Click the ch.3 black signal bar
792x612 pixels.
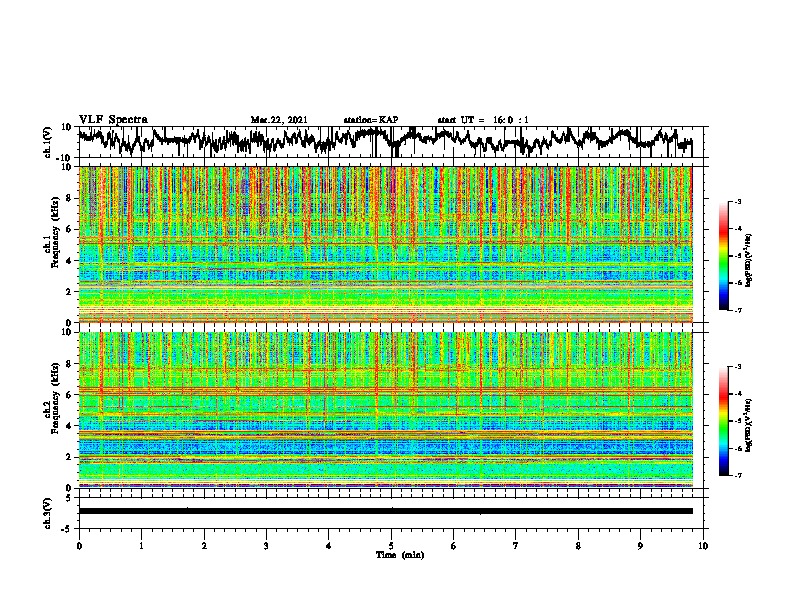385,511
